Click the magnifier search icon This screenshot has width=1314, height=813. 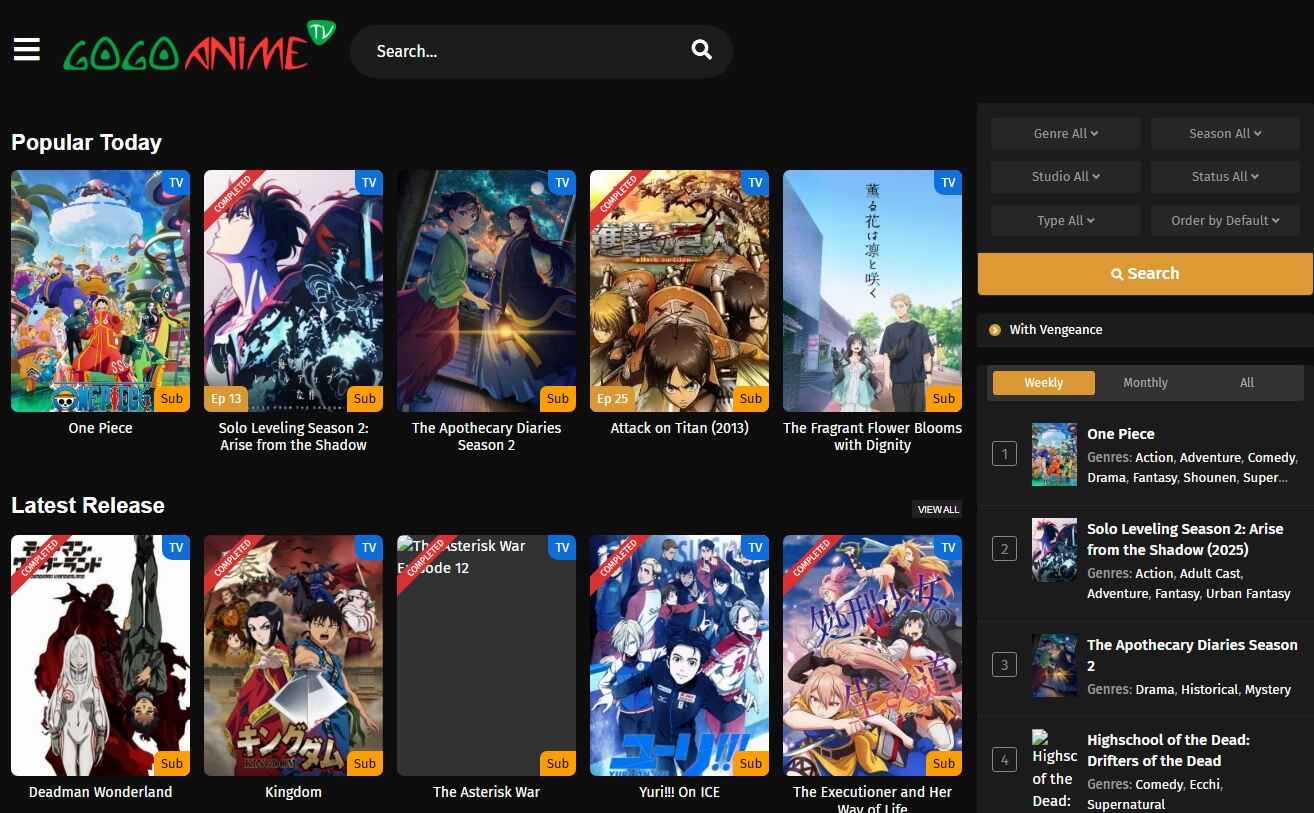[x=702, y=50]
